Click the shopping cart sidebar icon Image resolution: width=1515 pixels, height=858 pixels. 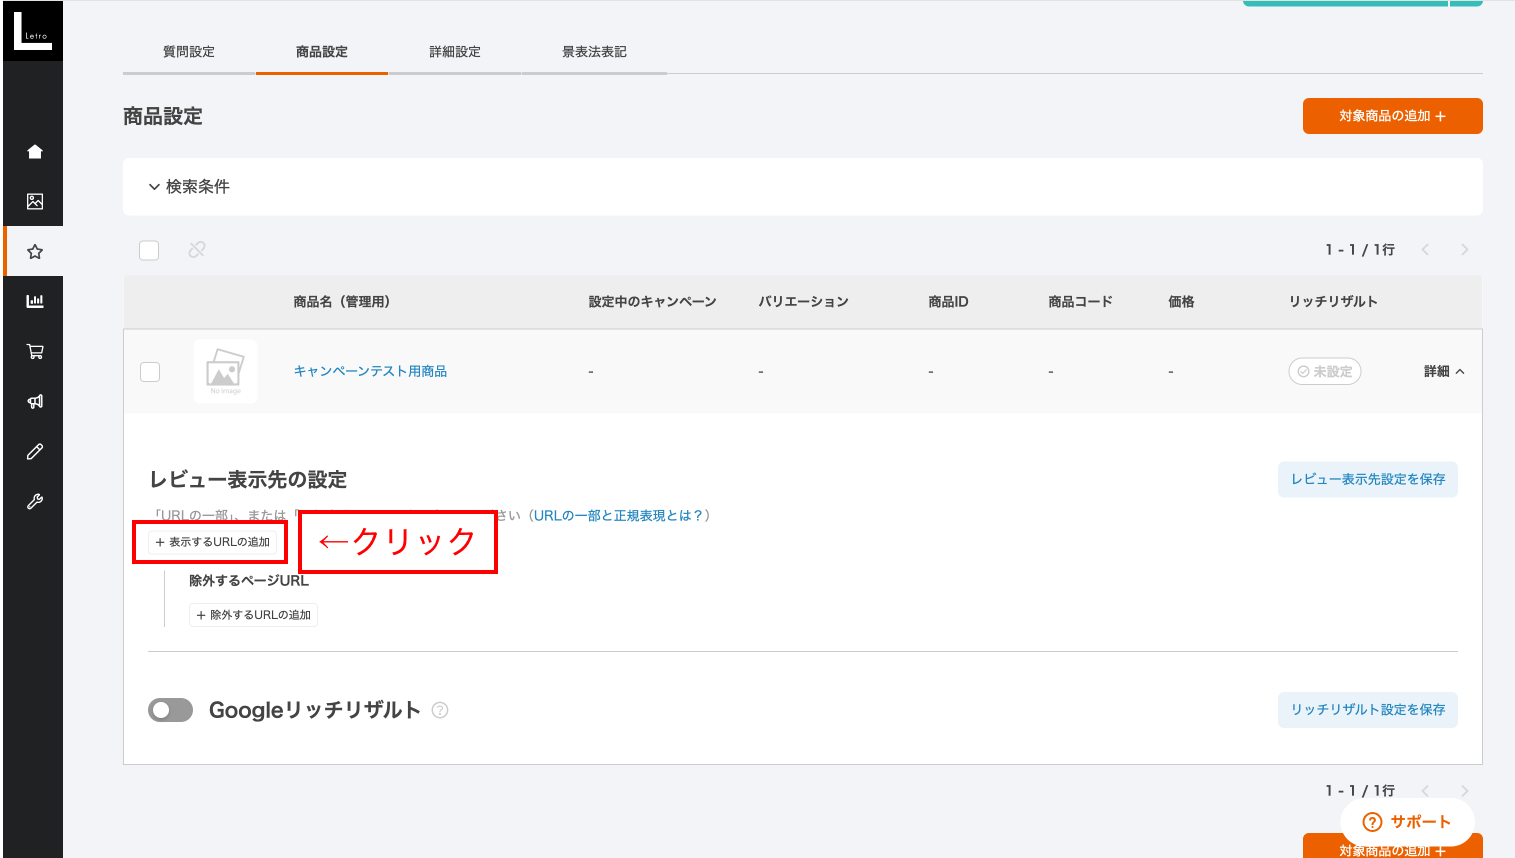click(35, 351)
